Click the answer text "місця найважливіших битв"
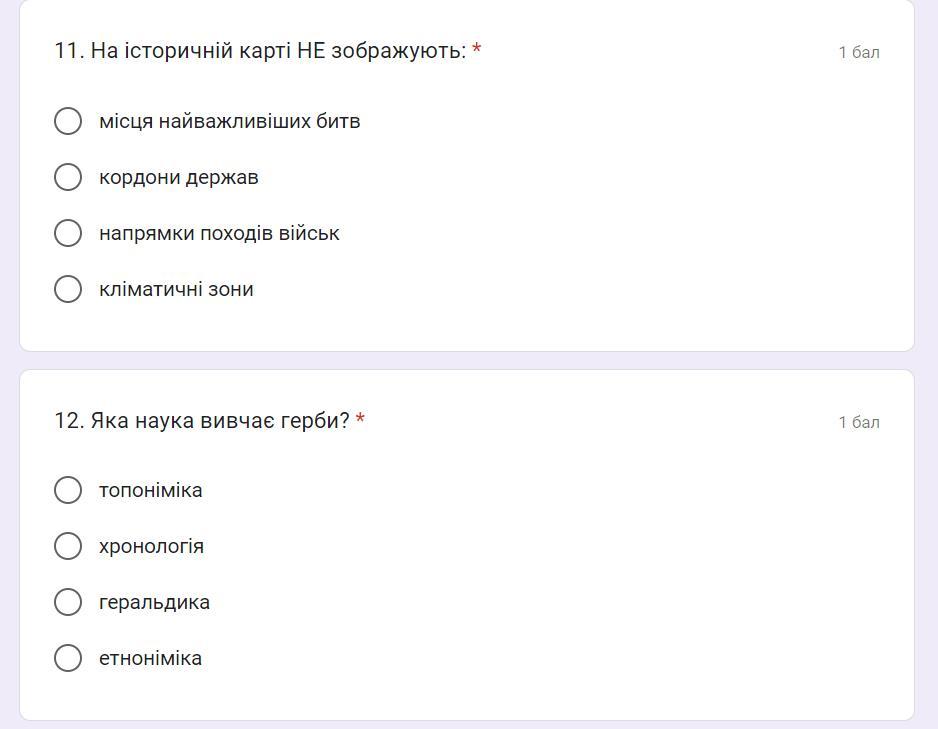Viewport: 938px width, 729px height. click(x=230, y=121)
